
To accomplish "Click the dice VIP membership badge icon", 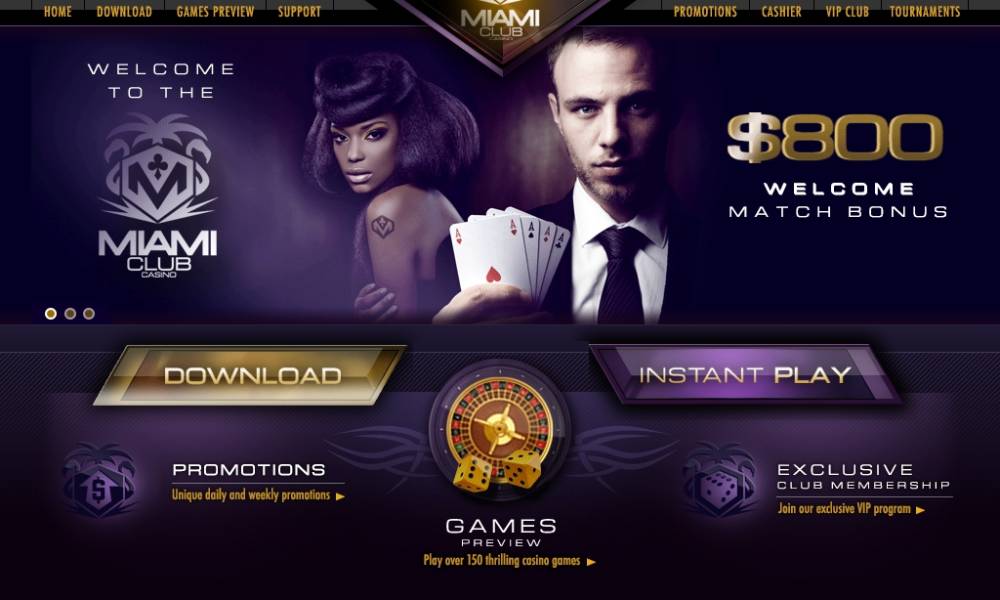I will tap(719, 480).
